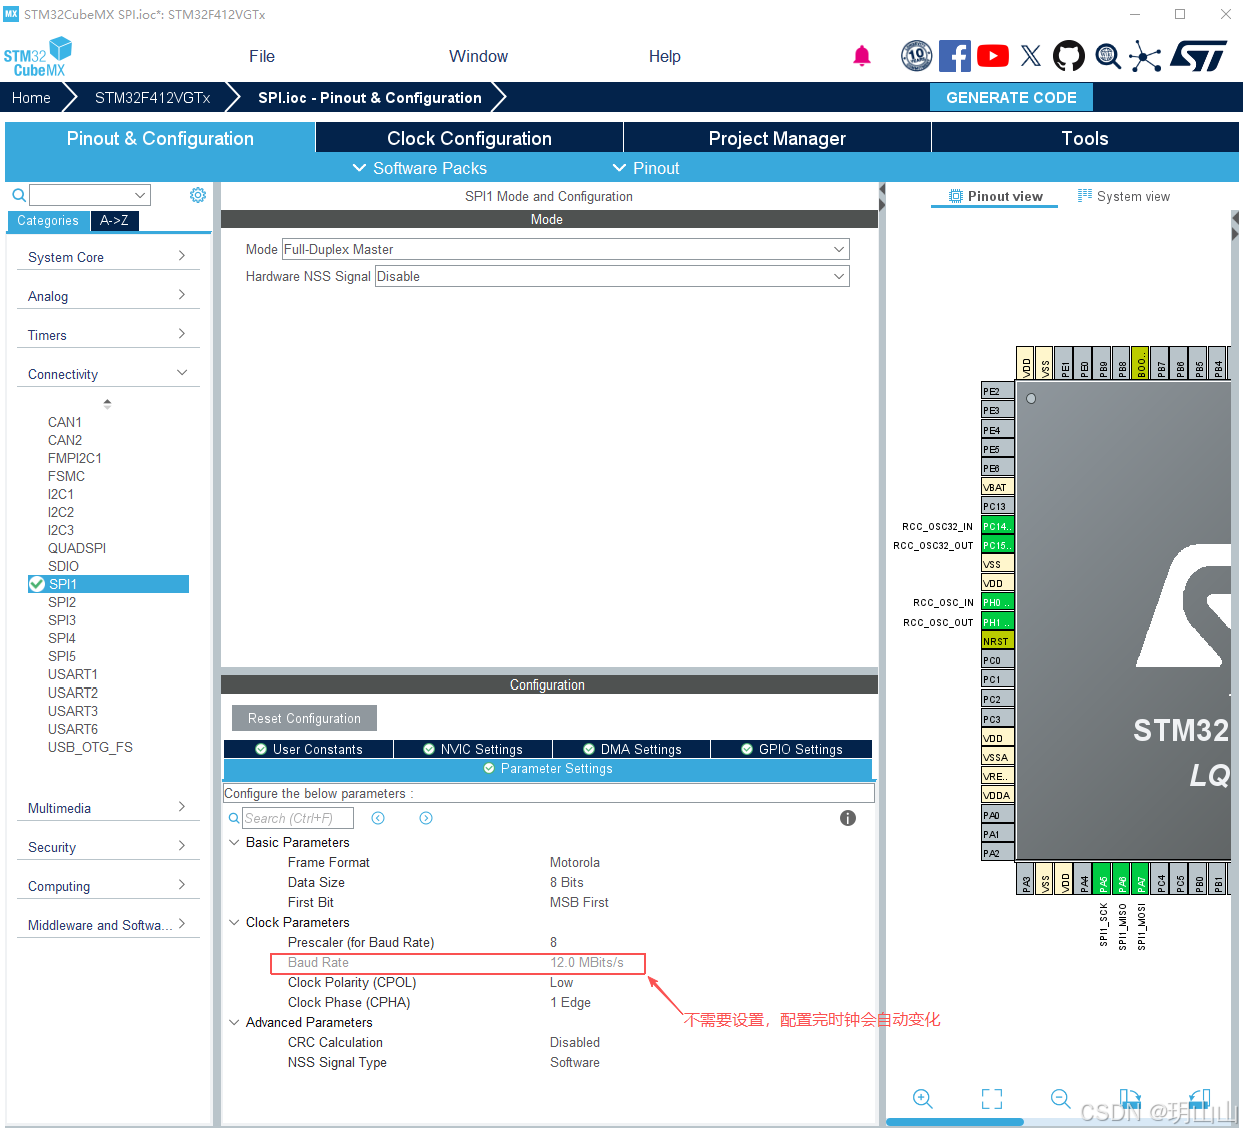This screenshot has width=1243, height=1132.
Task: Click the STM32CubeMX logo
Action: 38,57
